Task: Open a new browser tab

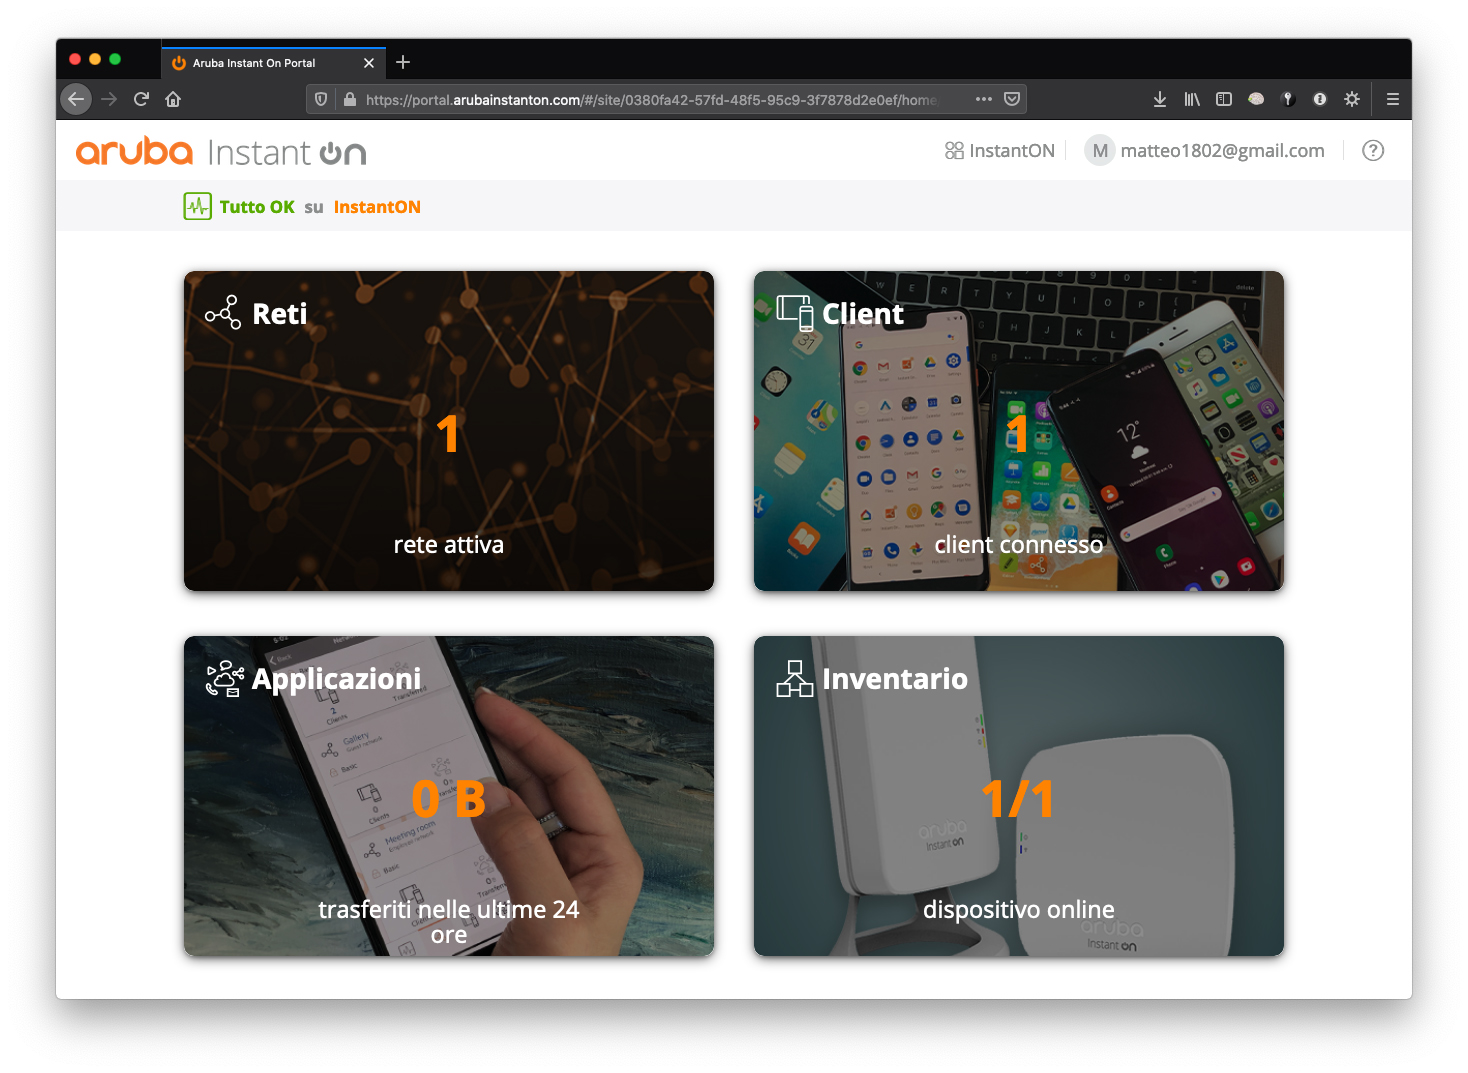Action: tap(403, 62)
